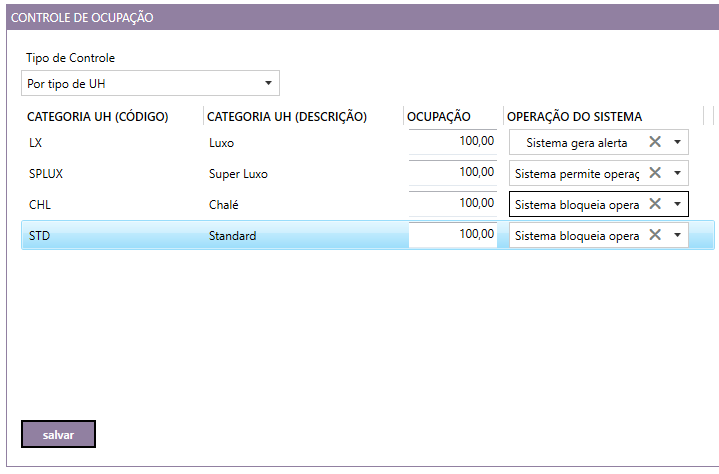Sort by CATEGORIA UH (DESCRIÇÃO) column header

pos(287,117)
